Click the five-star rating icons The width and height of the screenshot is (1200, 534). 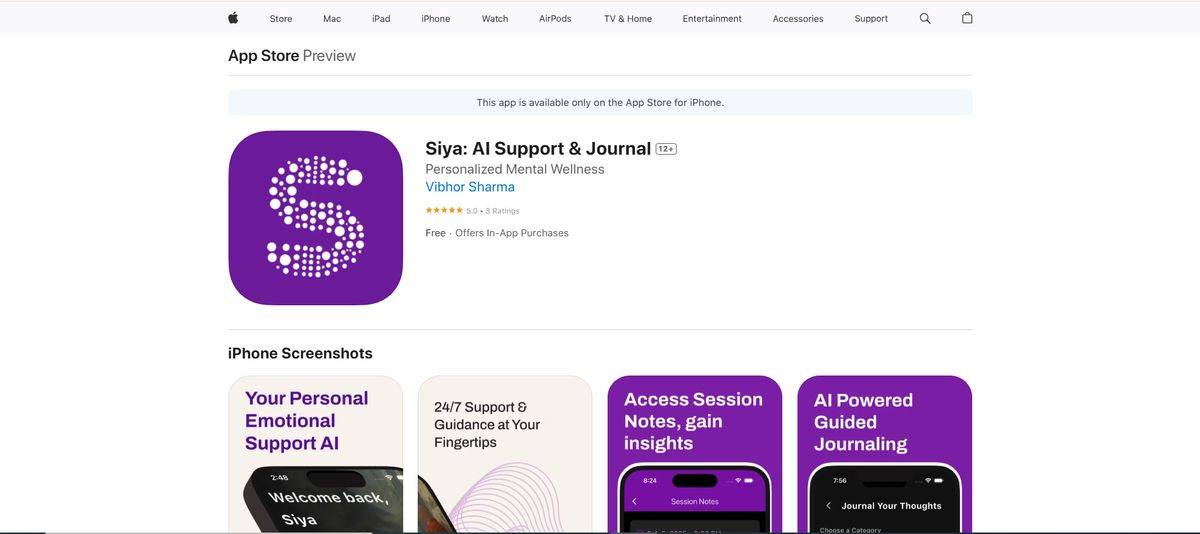(x=444, y=211)
